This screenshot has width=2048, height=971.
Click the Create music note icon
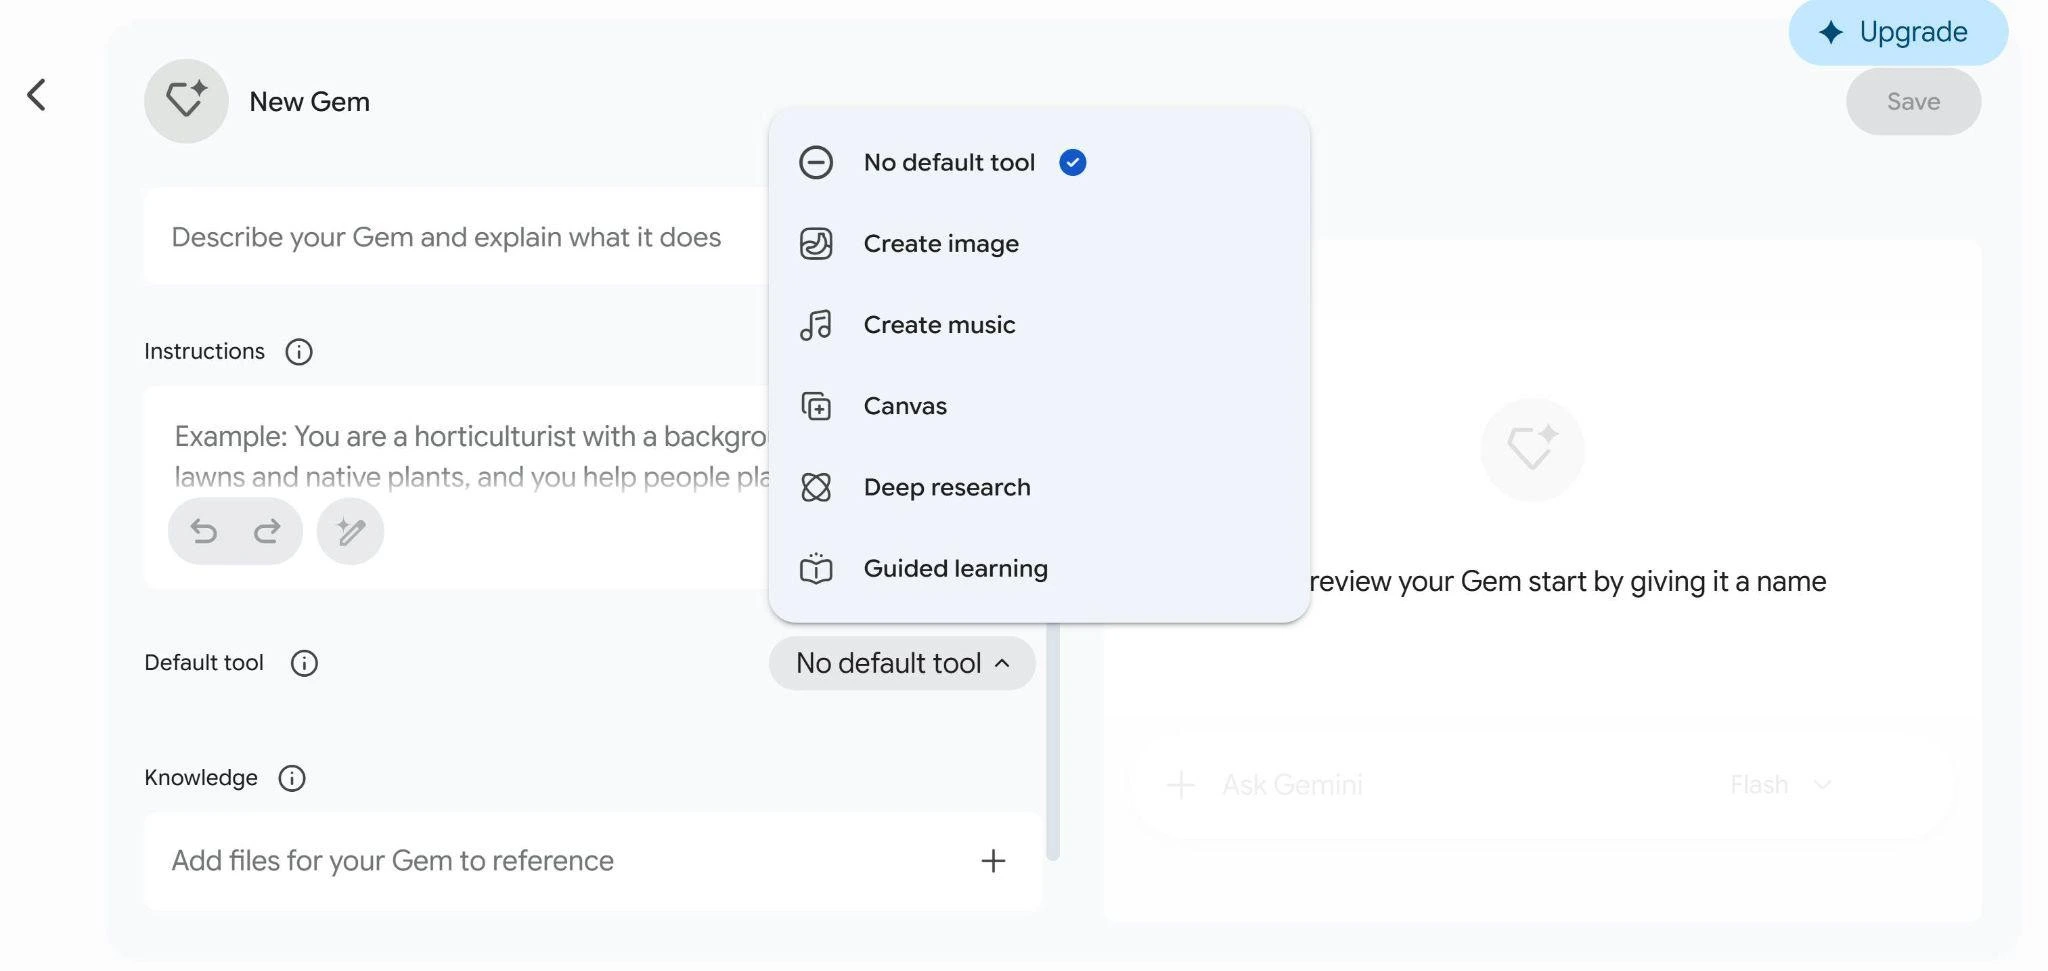click(816, 325)
